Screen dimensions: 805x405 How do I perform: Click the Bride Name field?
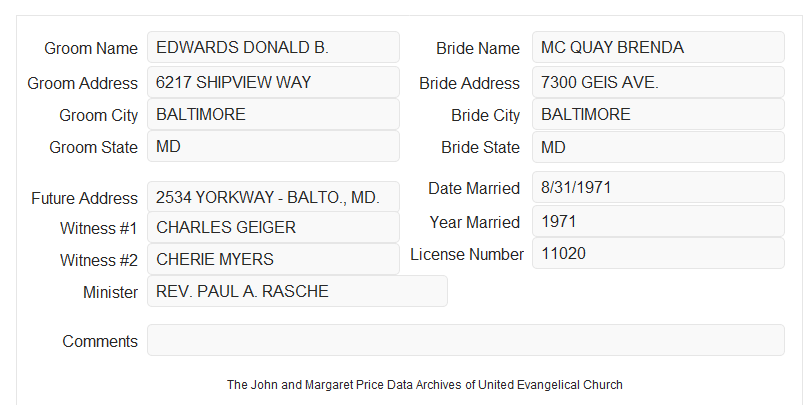(658, 47)
